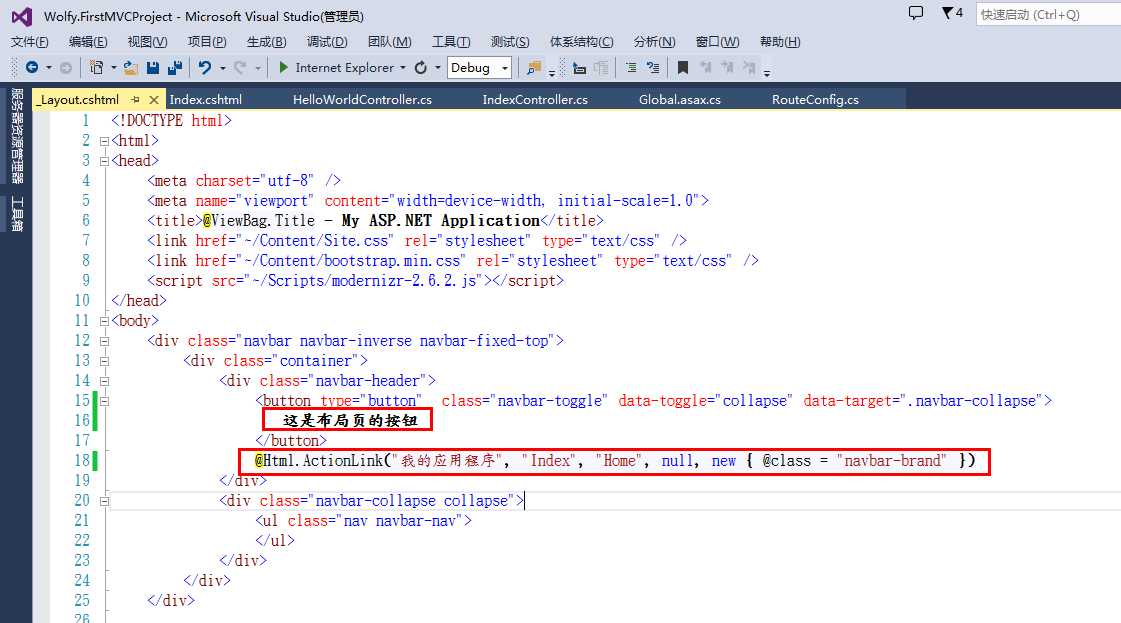Screen dimensions: 1121x623
Task: Open the 文件(F) menu
Action: [x=29, y=41]
